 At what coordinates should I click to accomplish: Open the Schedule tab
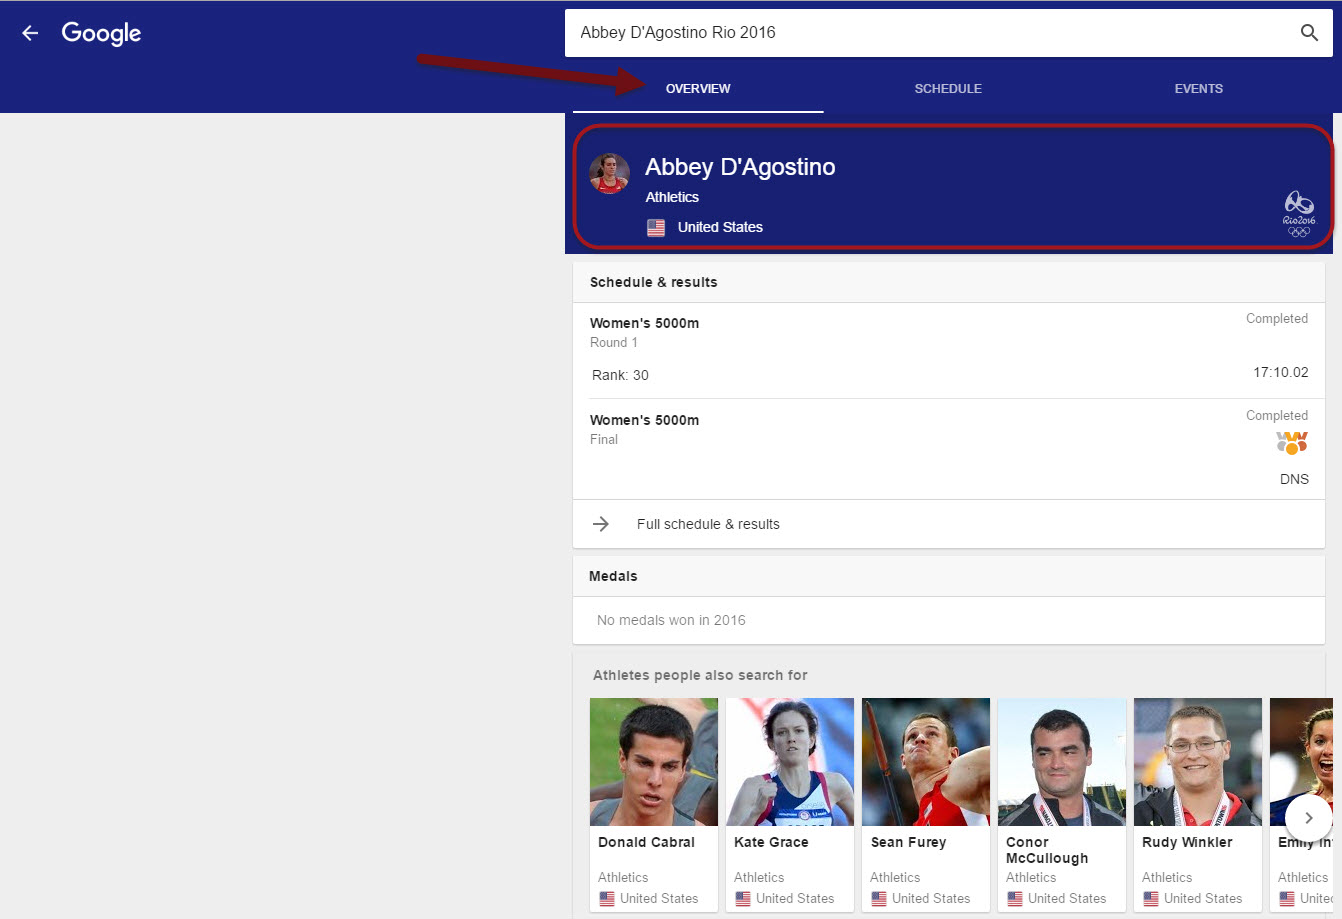click(947, 89)
